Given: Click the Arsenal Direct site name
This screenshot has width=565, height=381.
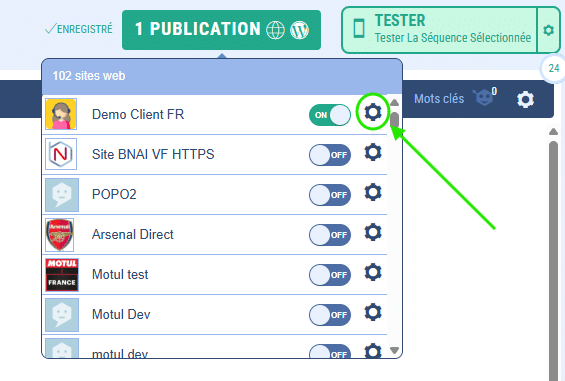Looking at the screenshot, I should click(x=133, y=234).
